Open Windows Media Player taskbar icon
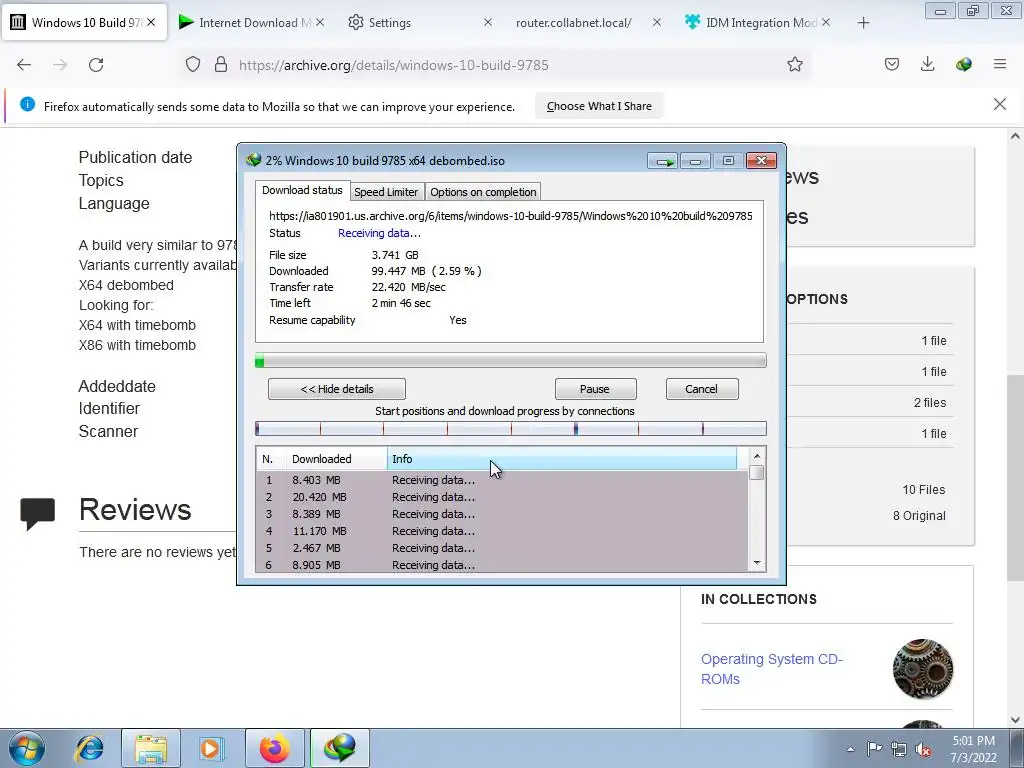This screenshot has width=1024, height=768. coord(212,748)
